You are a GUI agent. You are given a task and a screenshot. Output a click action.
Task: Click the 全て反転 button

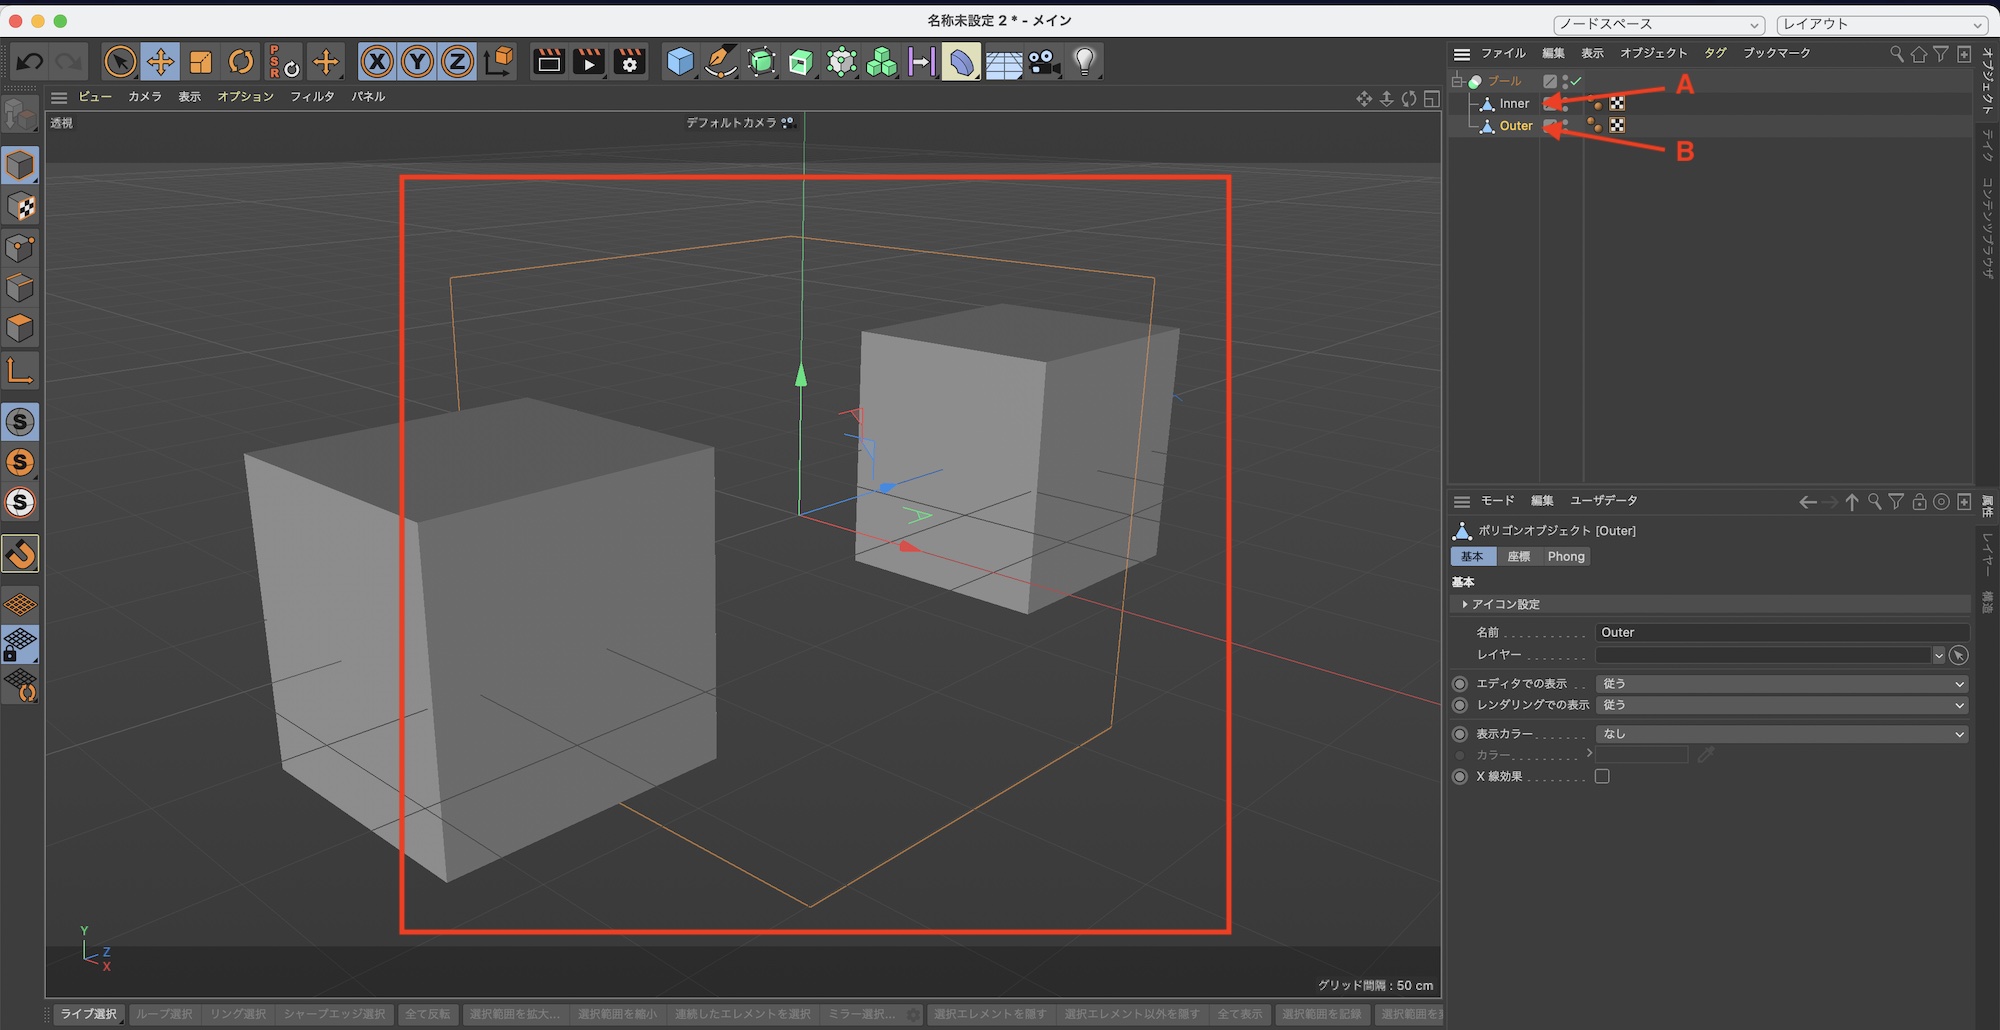point(427,1014)
